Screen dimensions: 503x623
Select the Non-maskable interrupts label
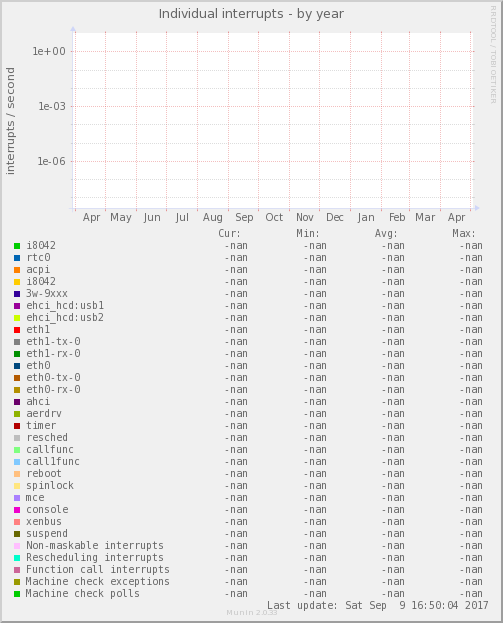click(95, 546)
